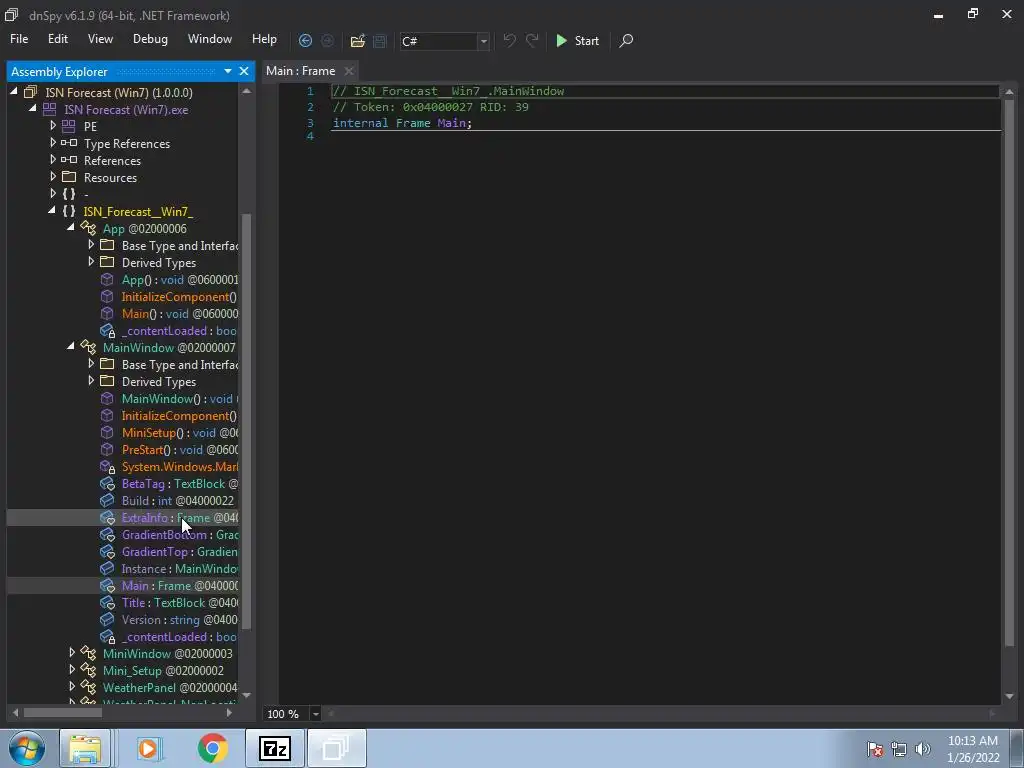
Task: Open the View menu
Action: coord(100,39)
